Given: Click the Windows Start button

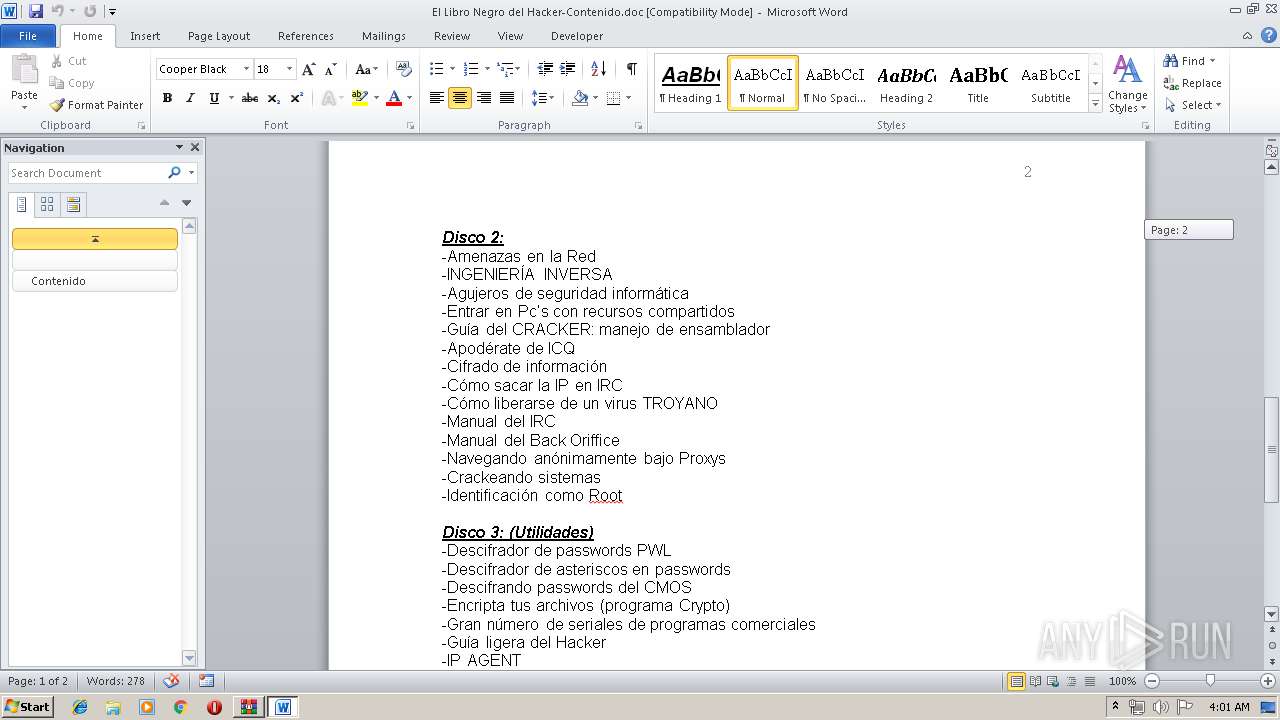Looking at the screenshot, I should tap(27, 707).
